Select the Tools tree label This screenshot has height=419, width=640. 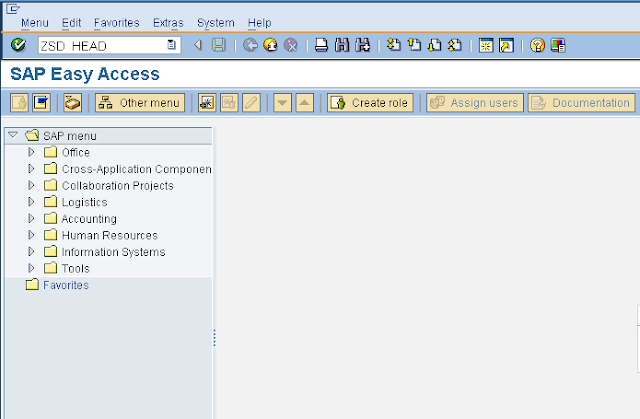76,268
